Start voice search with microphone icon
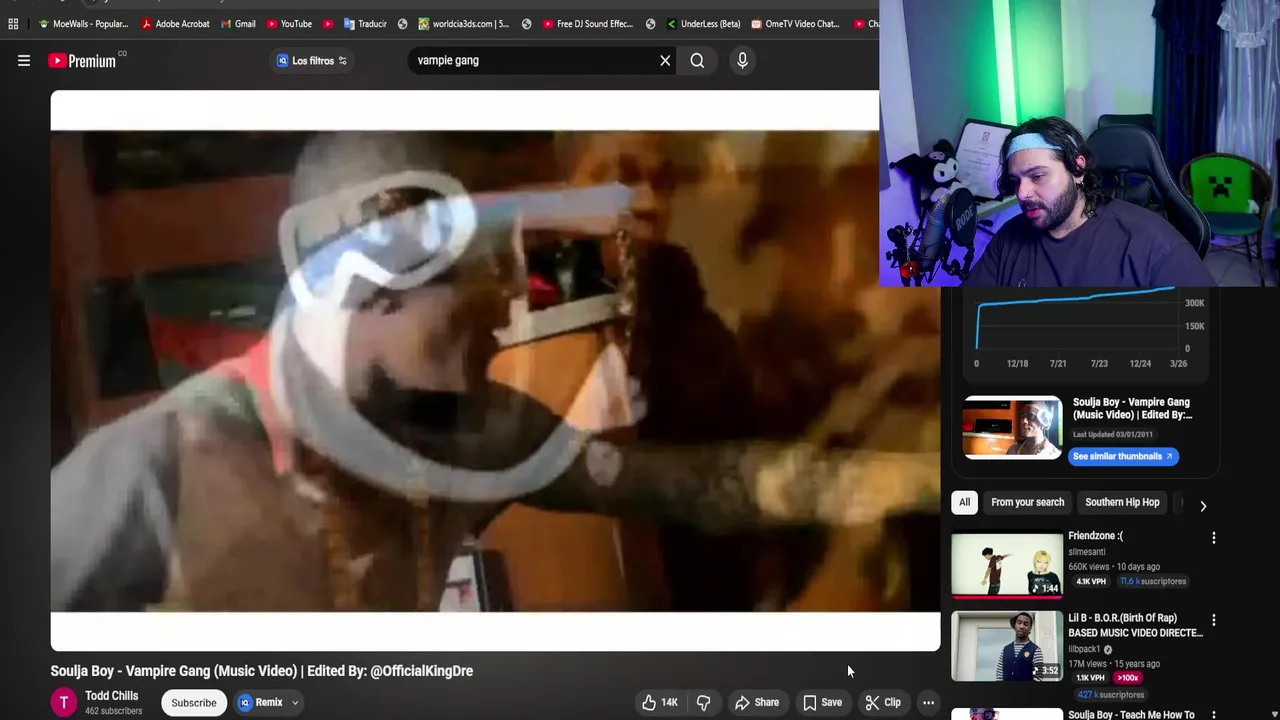Image resolution: width=1280 pixels, height=720 pixels. coord(742,61)
